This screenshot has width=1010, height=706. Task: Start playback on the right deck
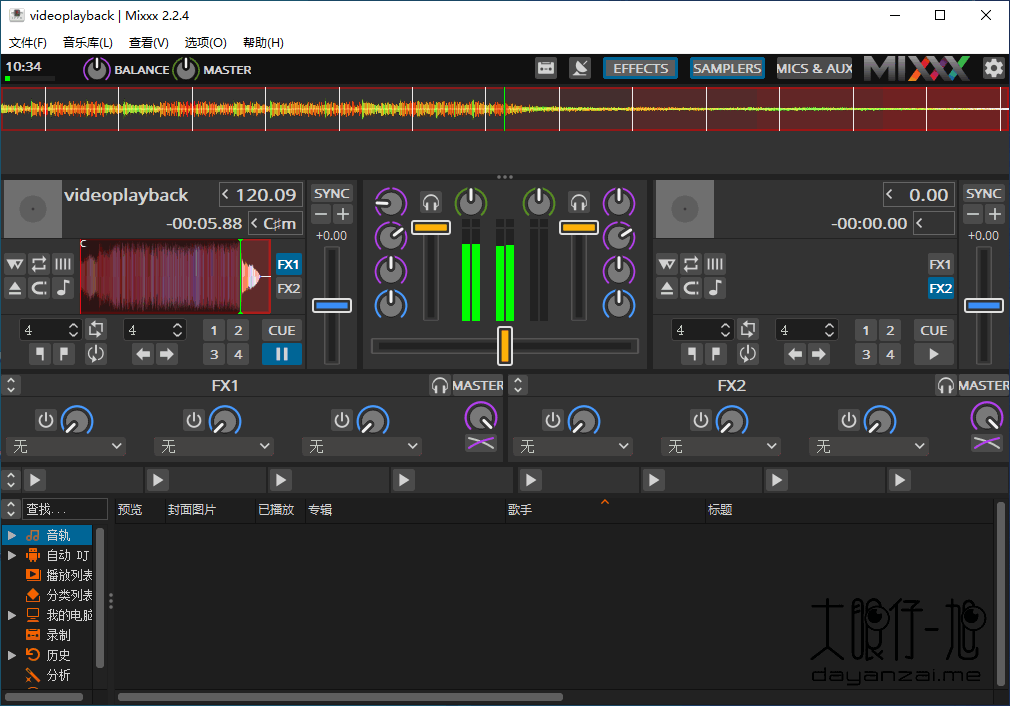933,354
